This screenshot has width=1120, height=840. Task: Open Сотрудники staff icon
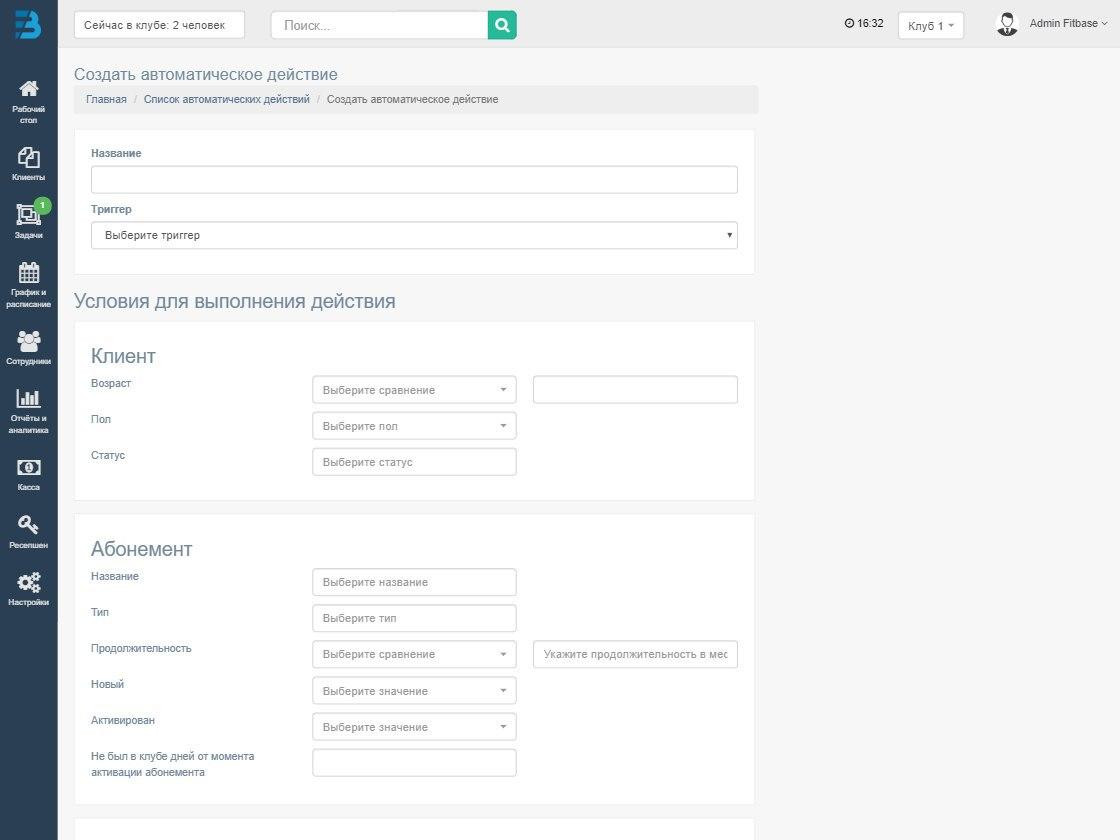(29, 342)
